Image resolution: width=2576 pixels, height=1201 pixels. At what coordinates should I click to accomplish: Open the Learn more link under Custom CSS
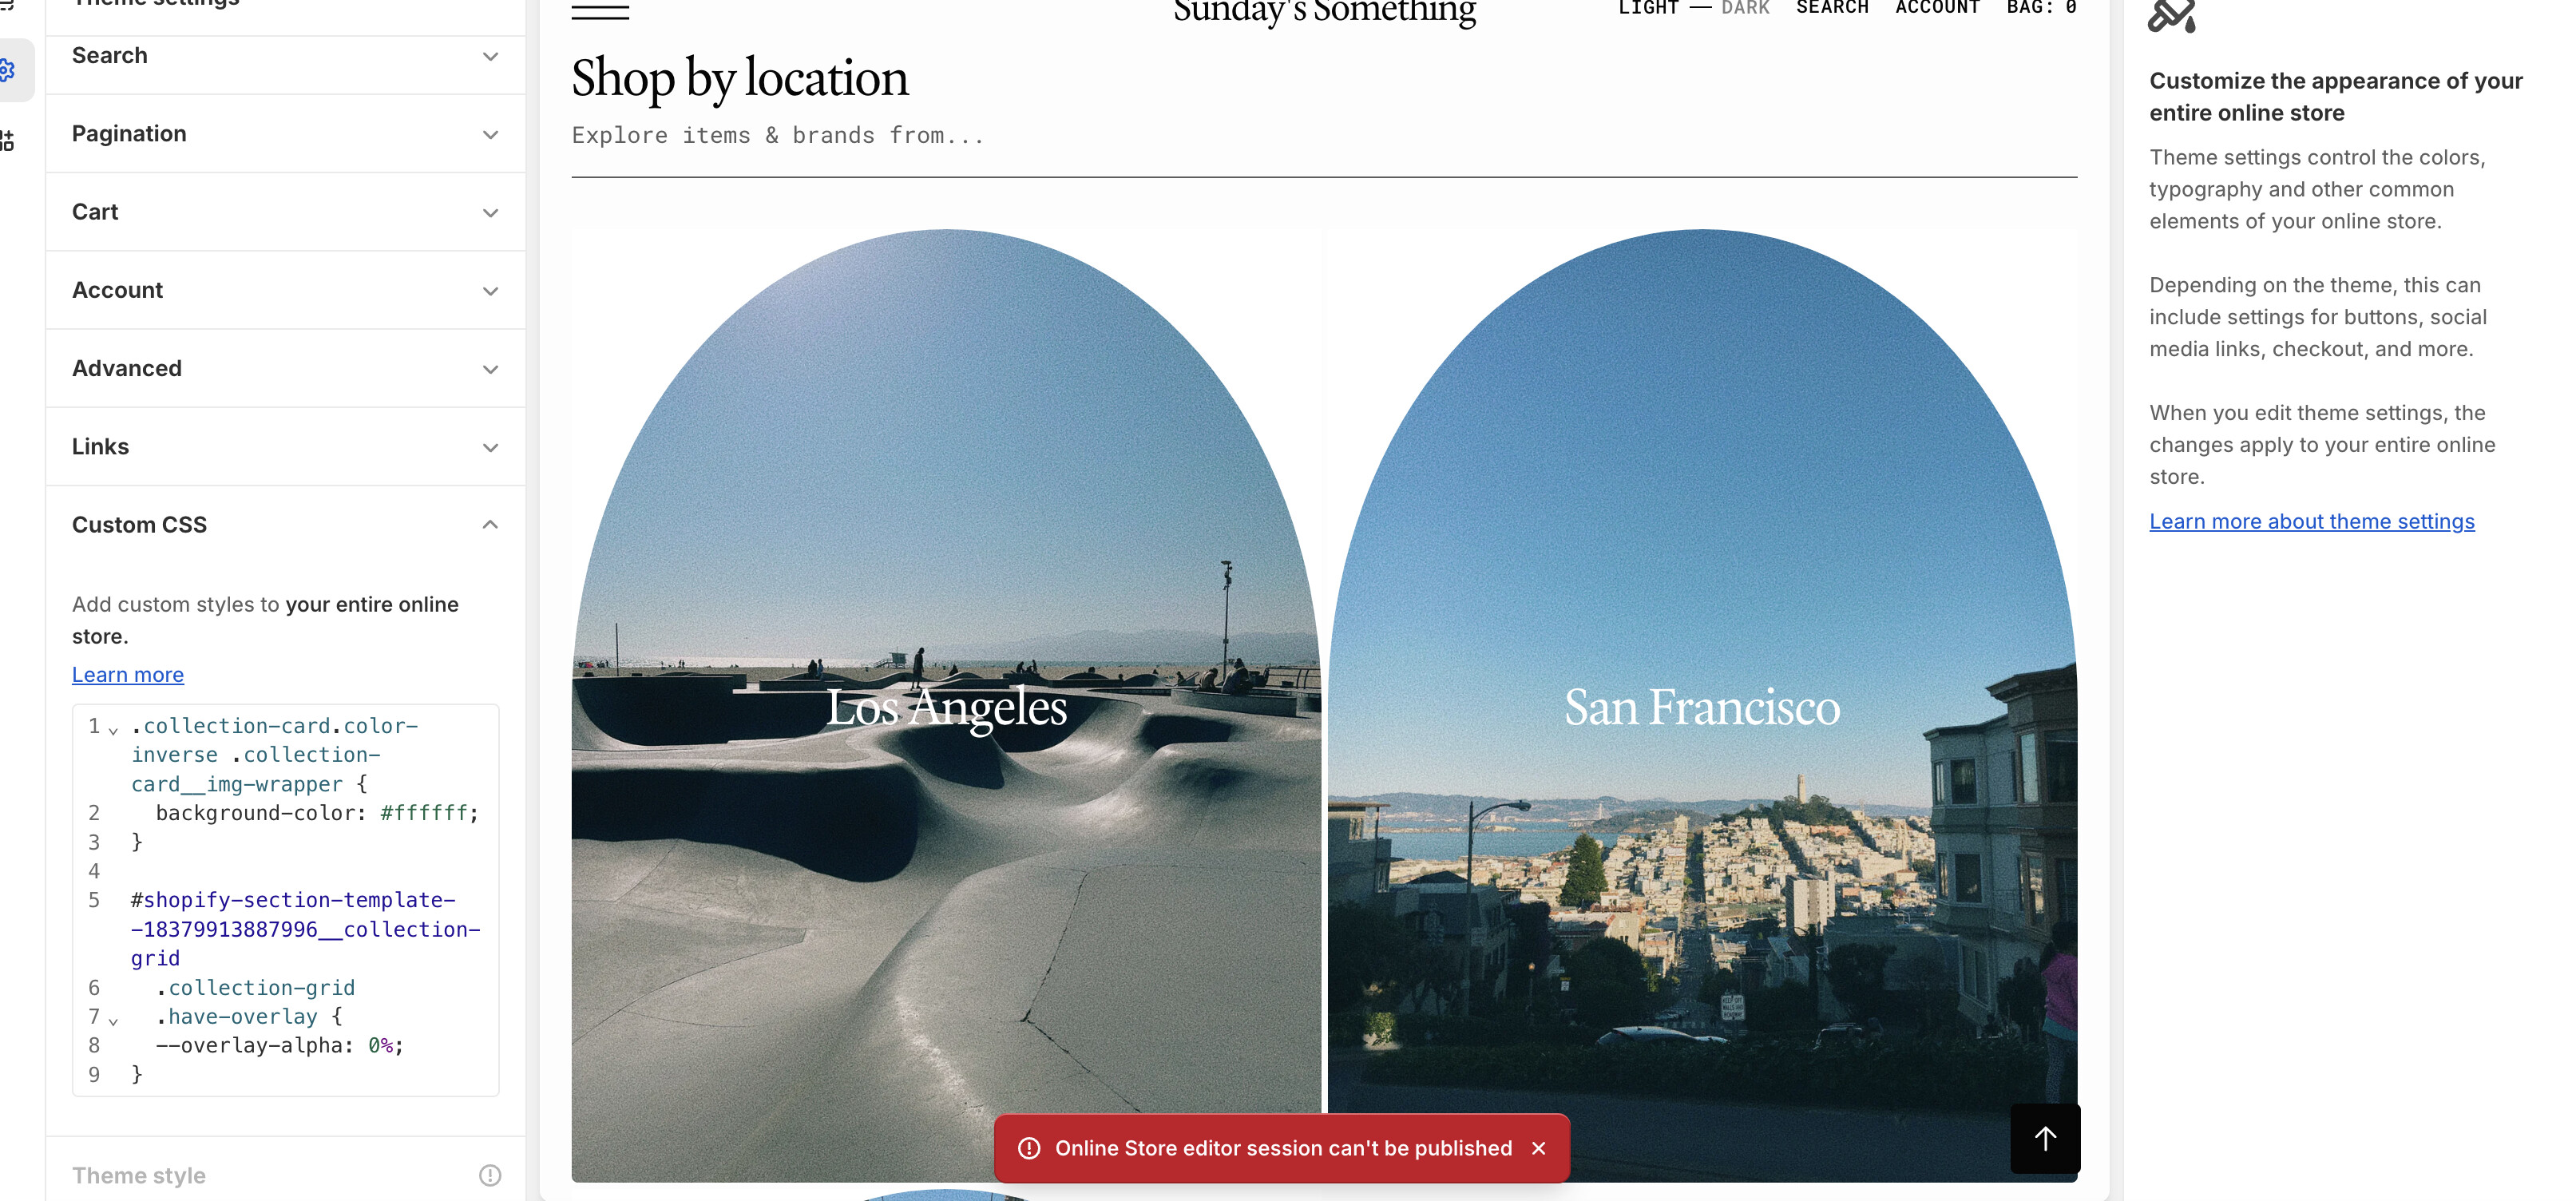[128, 675]
